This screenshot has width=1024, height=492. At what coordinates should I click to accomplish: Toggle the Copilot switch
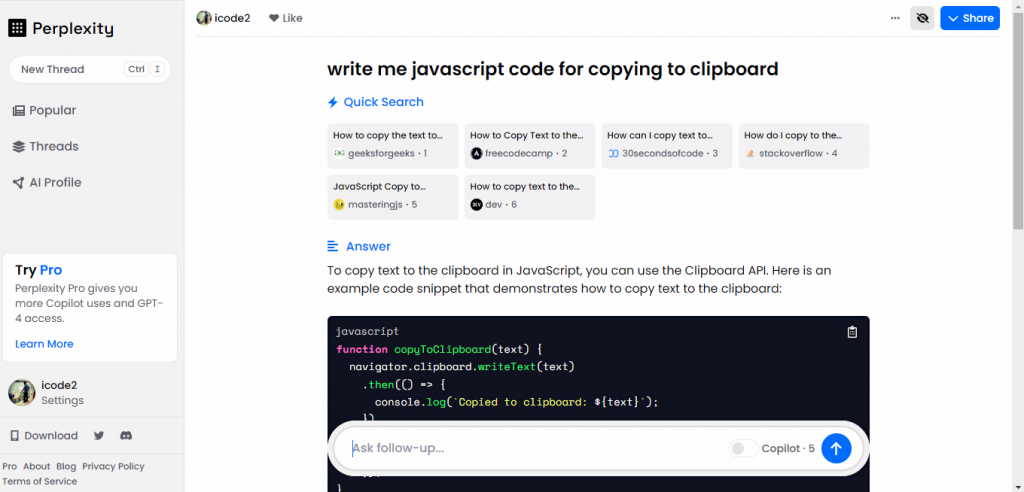click(743, 449)
